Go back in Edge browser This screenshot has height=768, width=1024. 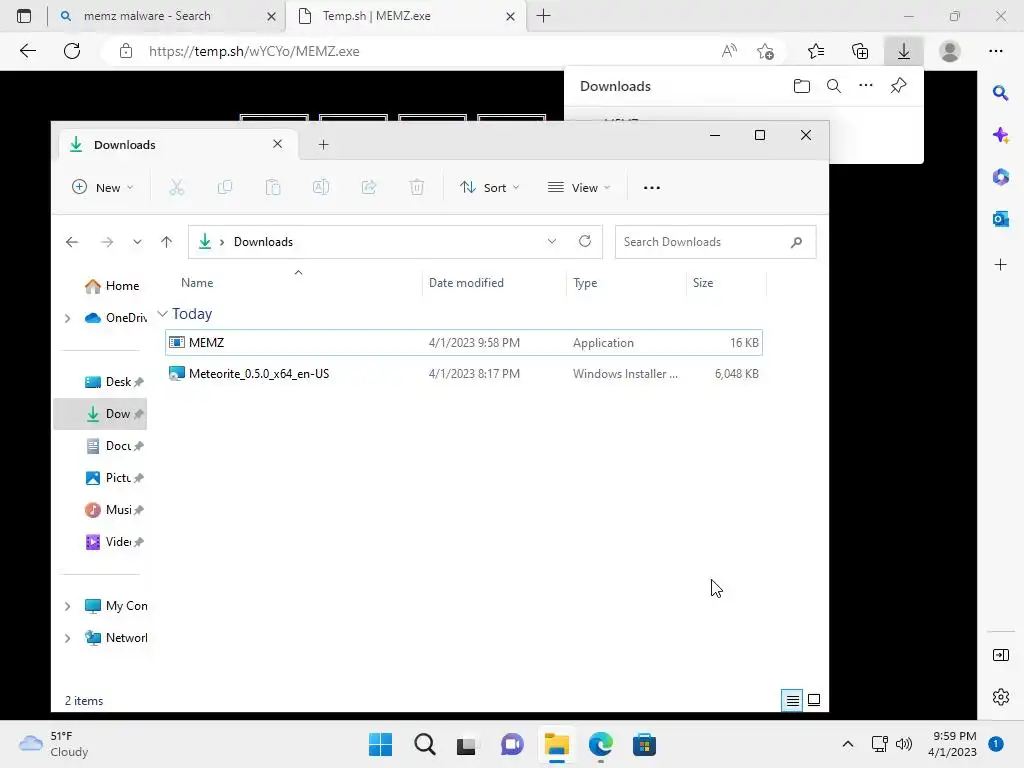[x=28, y=51]
